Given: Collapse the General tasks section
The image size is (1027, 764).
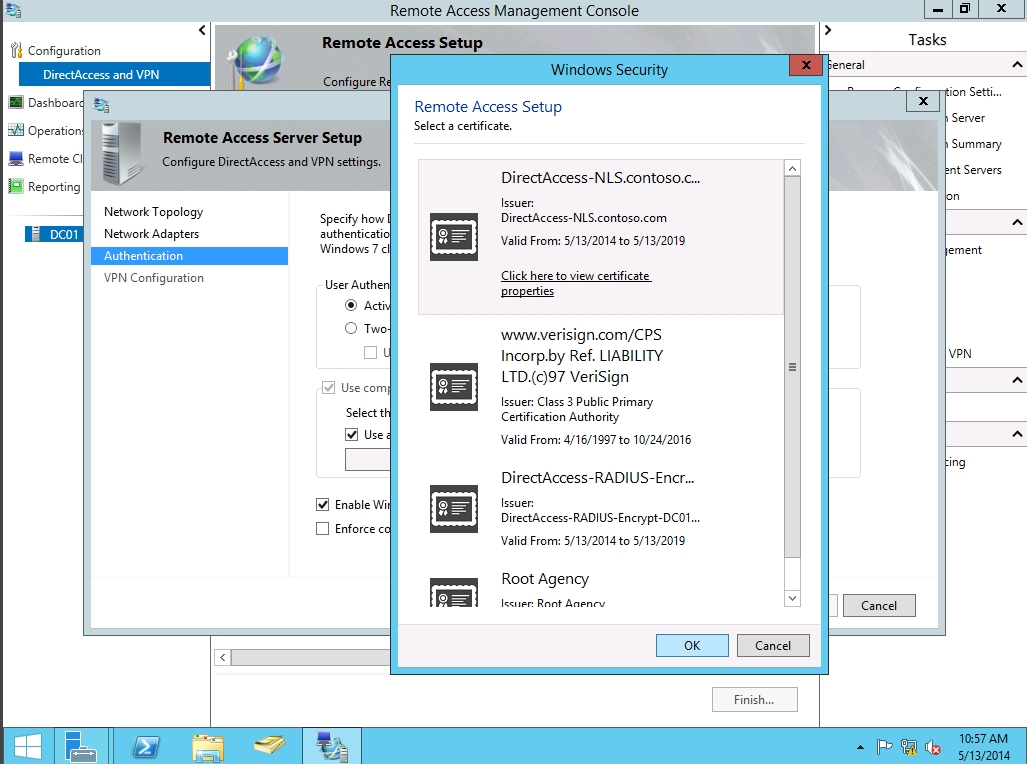Looking at the screenshot, I should 1017,65.
